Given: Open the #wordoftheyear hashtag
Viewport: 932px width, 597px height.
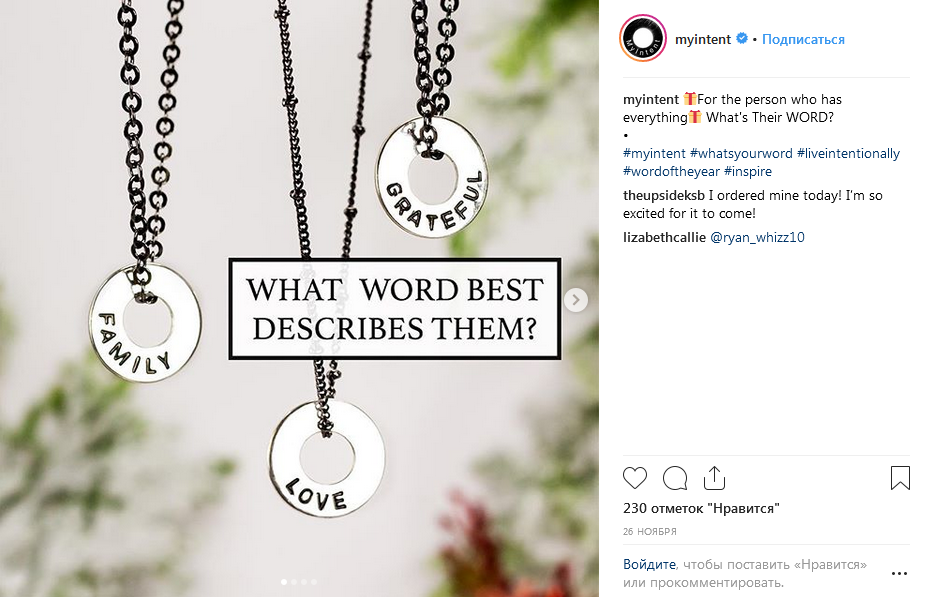Looking at the screenshot, I should [671, 171].
